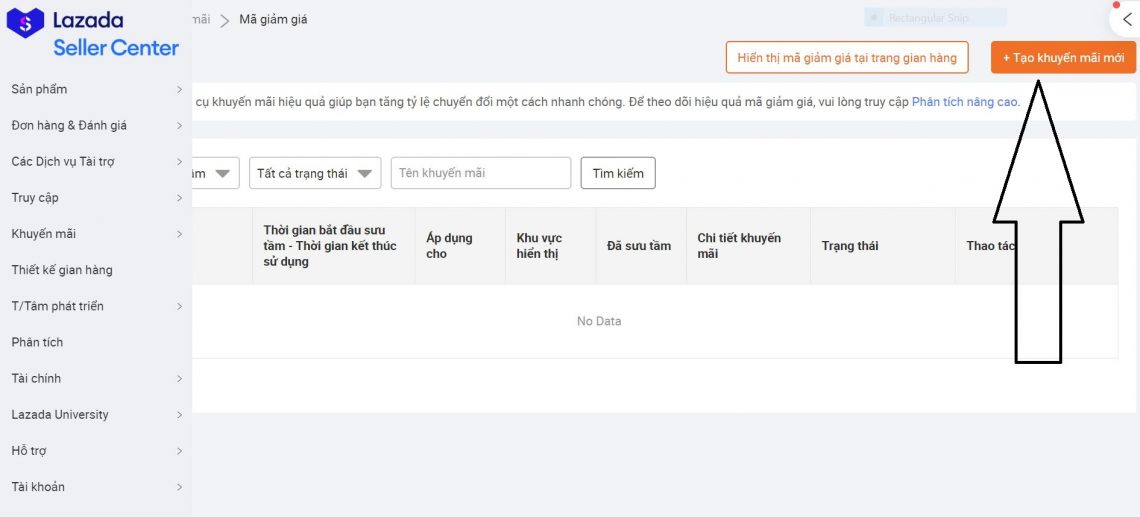Click the Mã giảm giá breadcrumb
Viewport: 1140px width, 517px height.
tap(273, 20)
